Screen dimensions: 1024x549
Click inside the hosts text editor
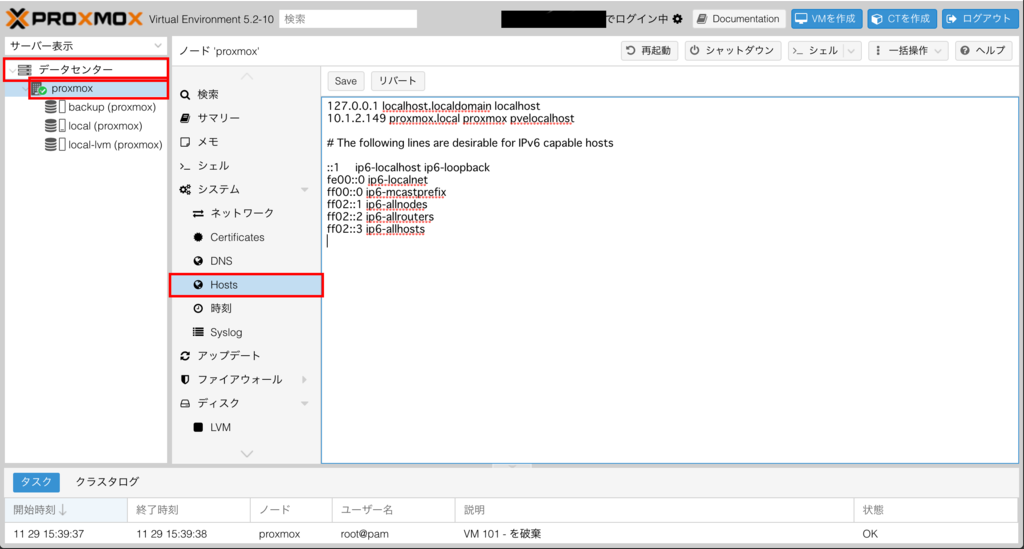click(x=669, y=281)
